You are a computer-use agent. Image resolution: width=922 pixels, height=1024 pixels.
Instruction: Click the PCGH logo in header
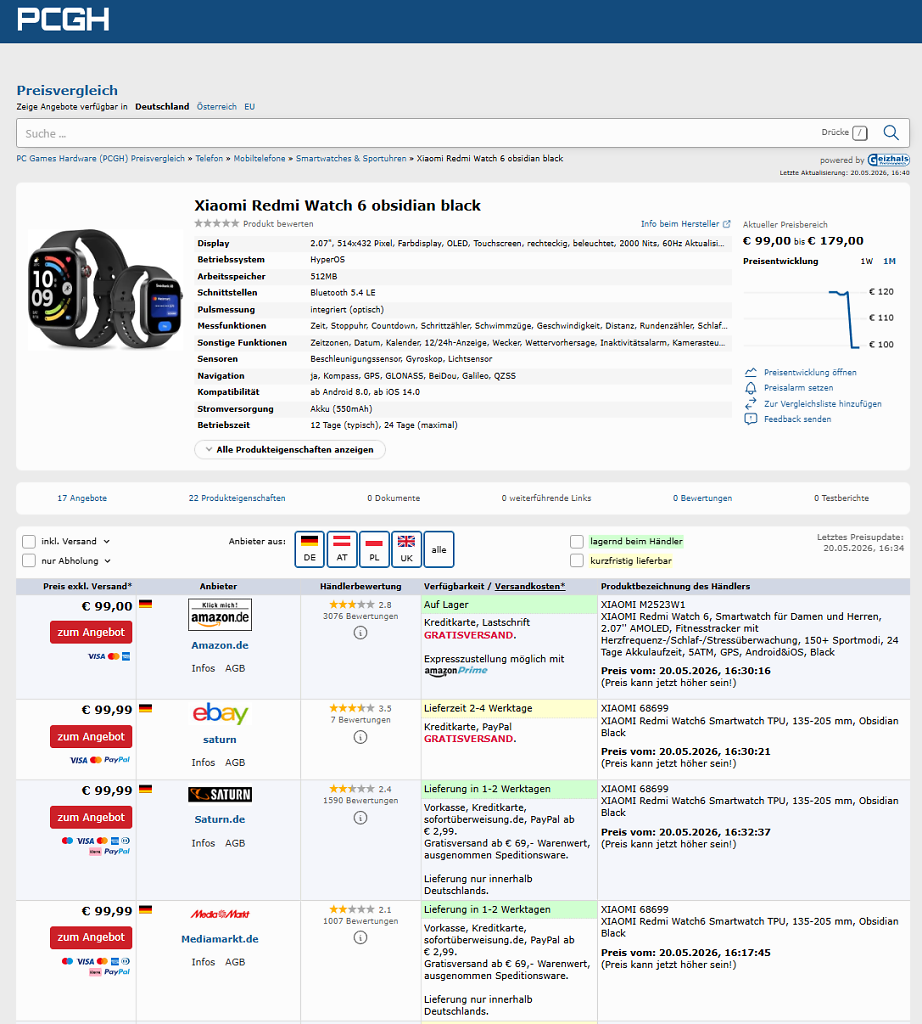tap(63, 19)
